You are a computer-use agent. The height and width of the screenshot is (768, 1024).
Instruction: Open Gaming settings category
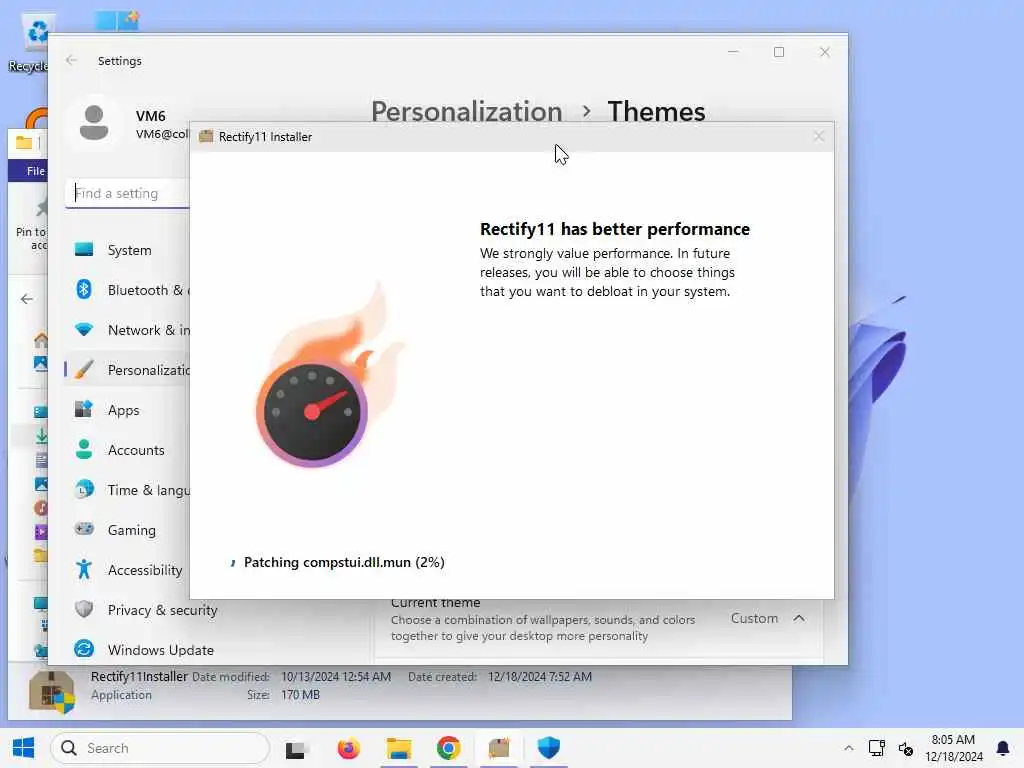127,530
